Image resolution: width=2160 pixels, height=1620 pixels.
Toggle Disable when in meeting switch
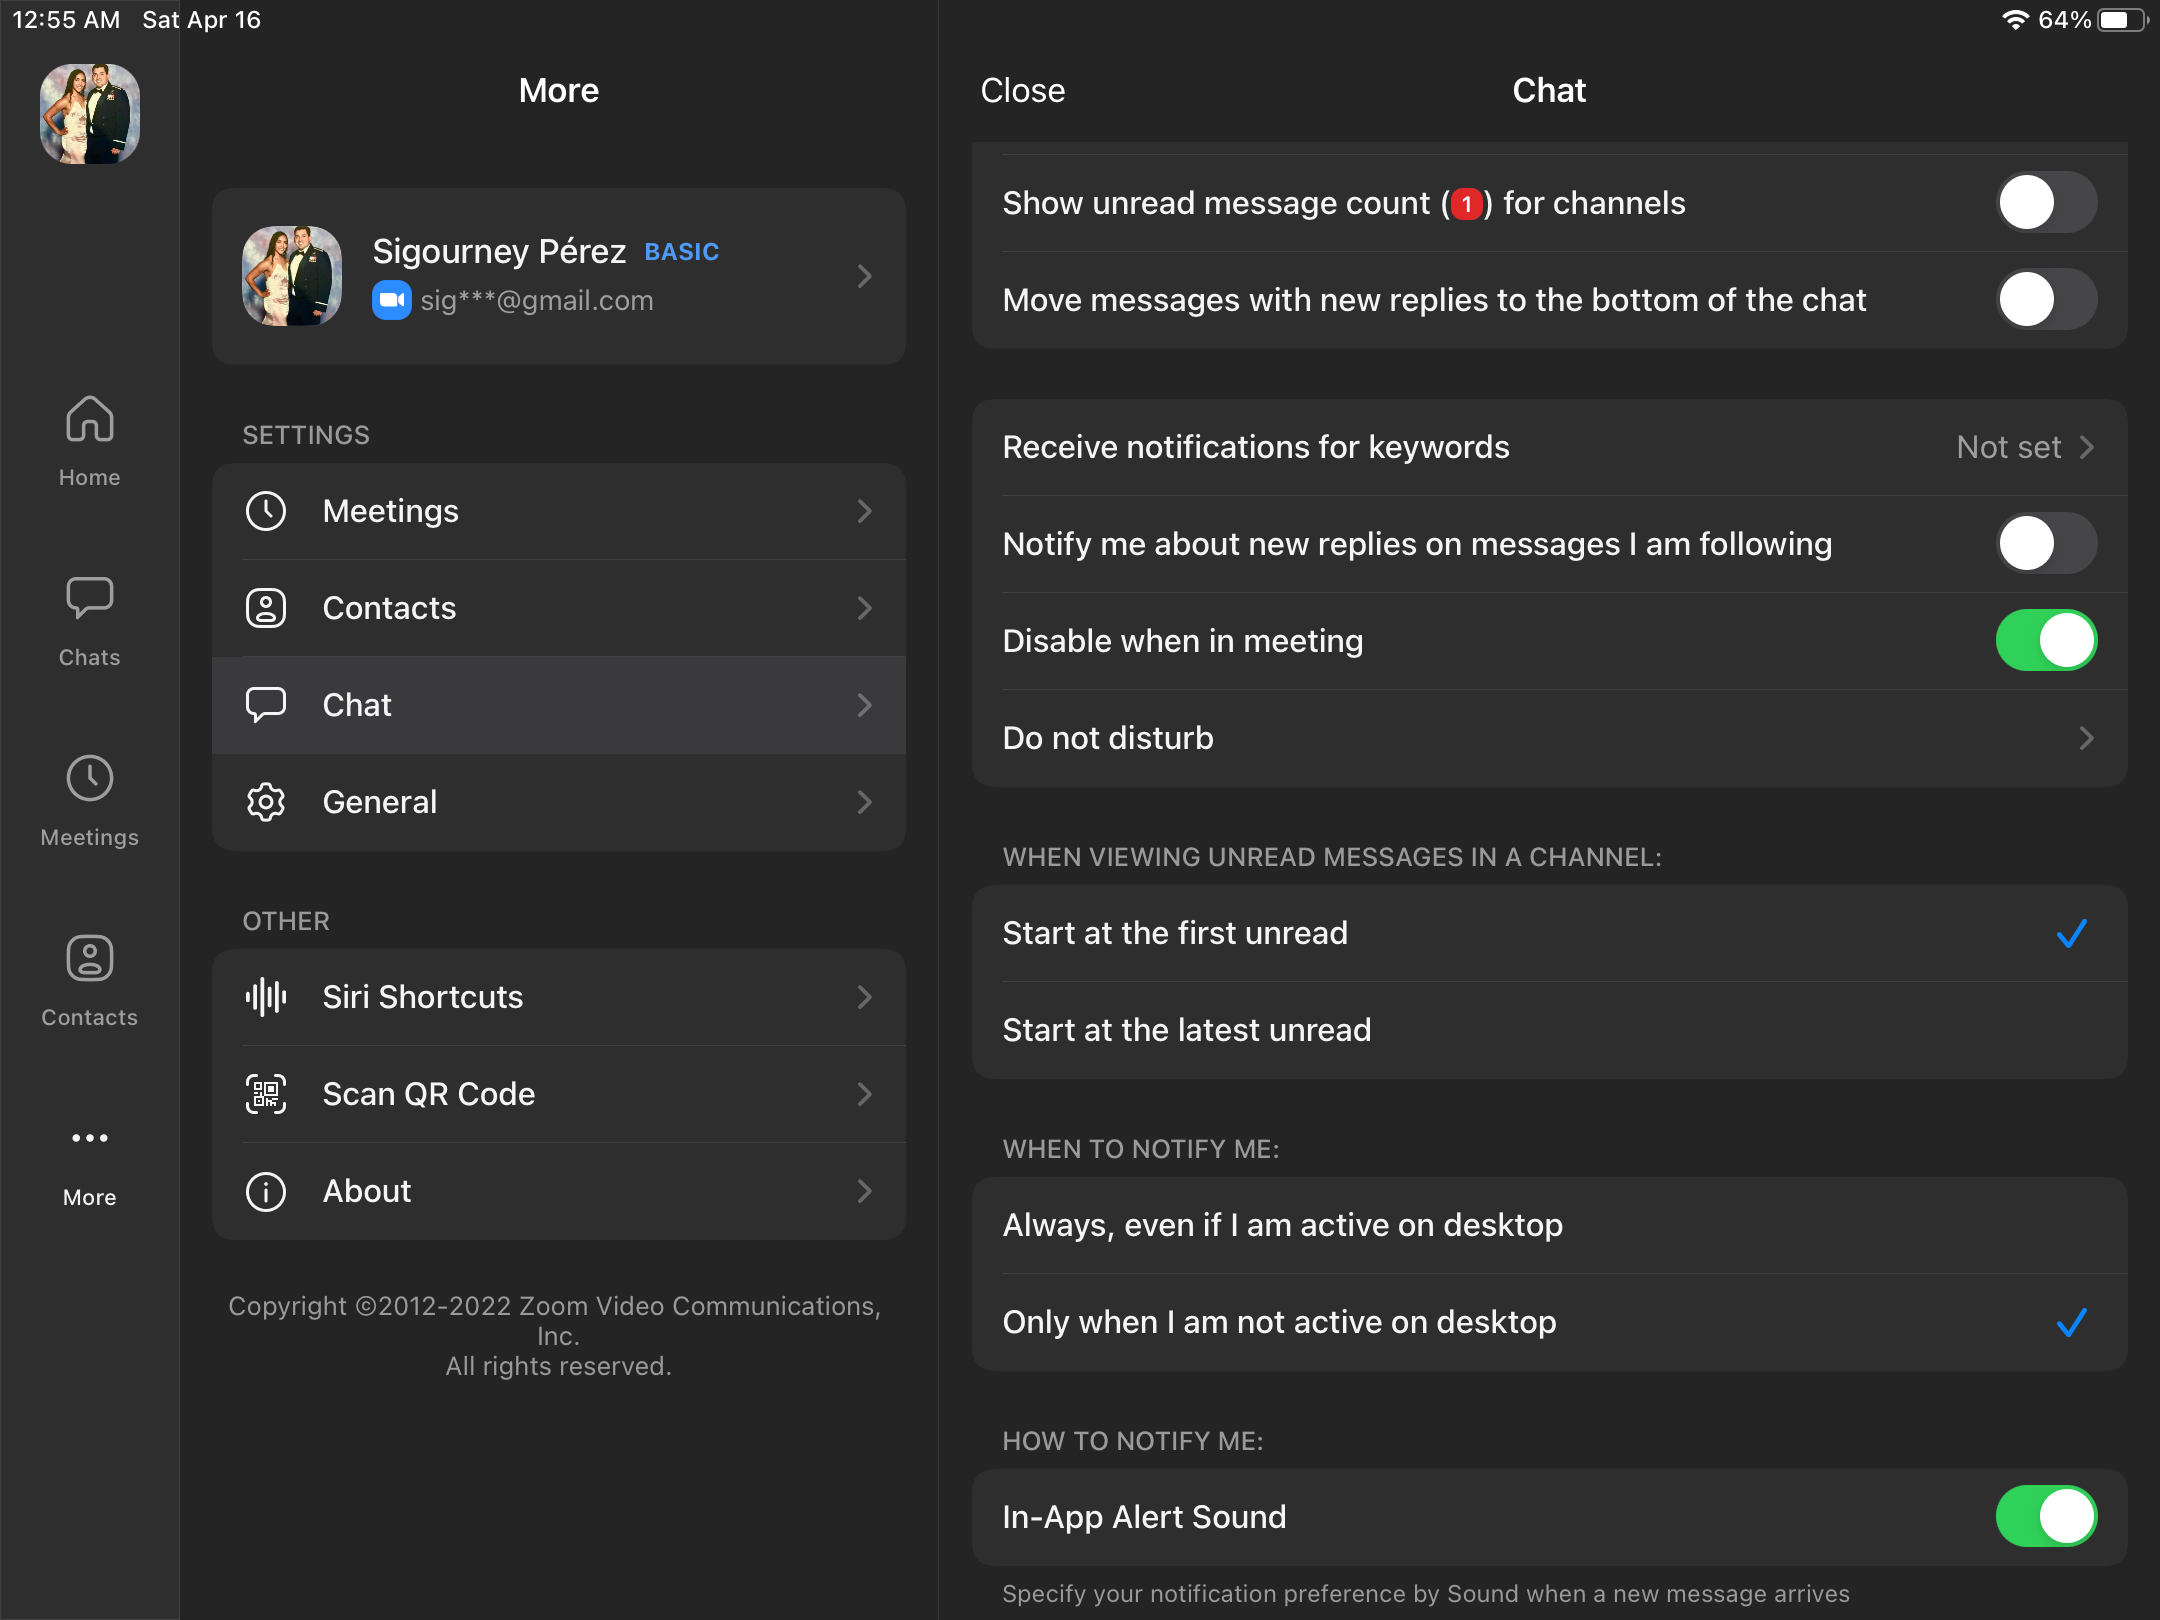tap(2046, 641)
